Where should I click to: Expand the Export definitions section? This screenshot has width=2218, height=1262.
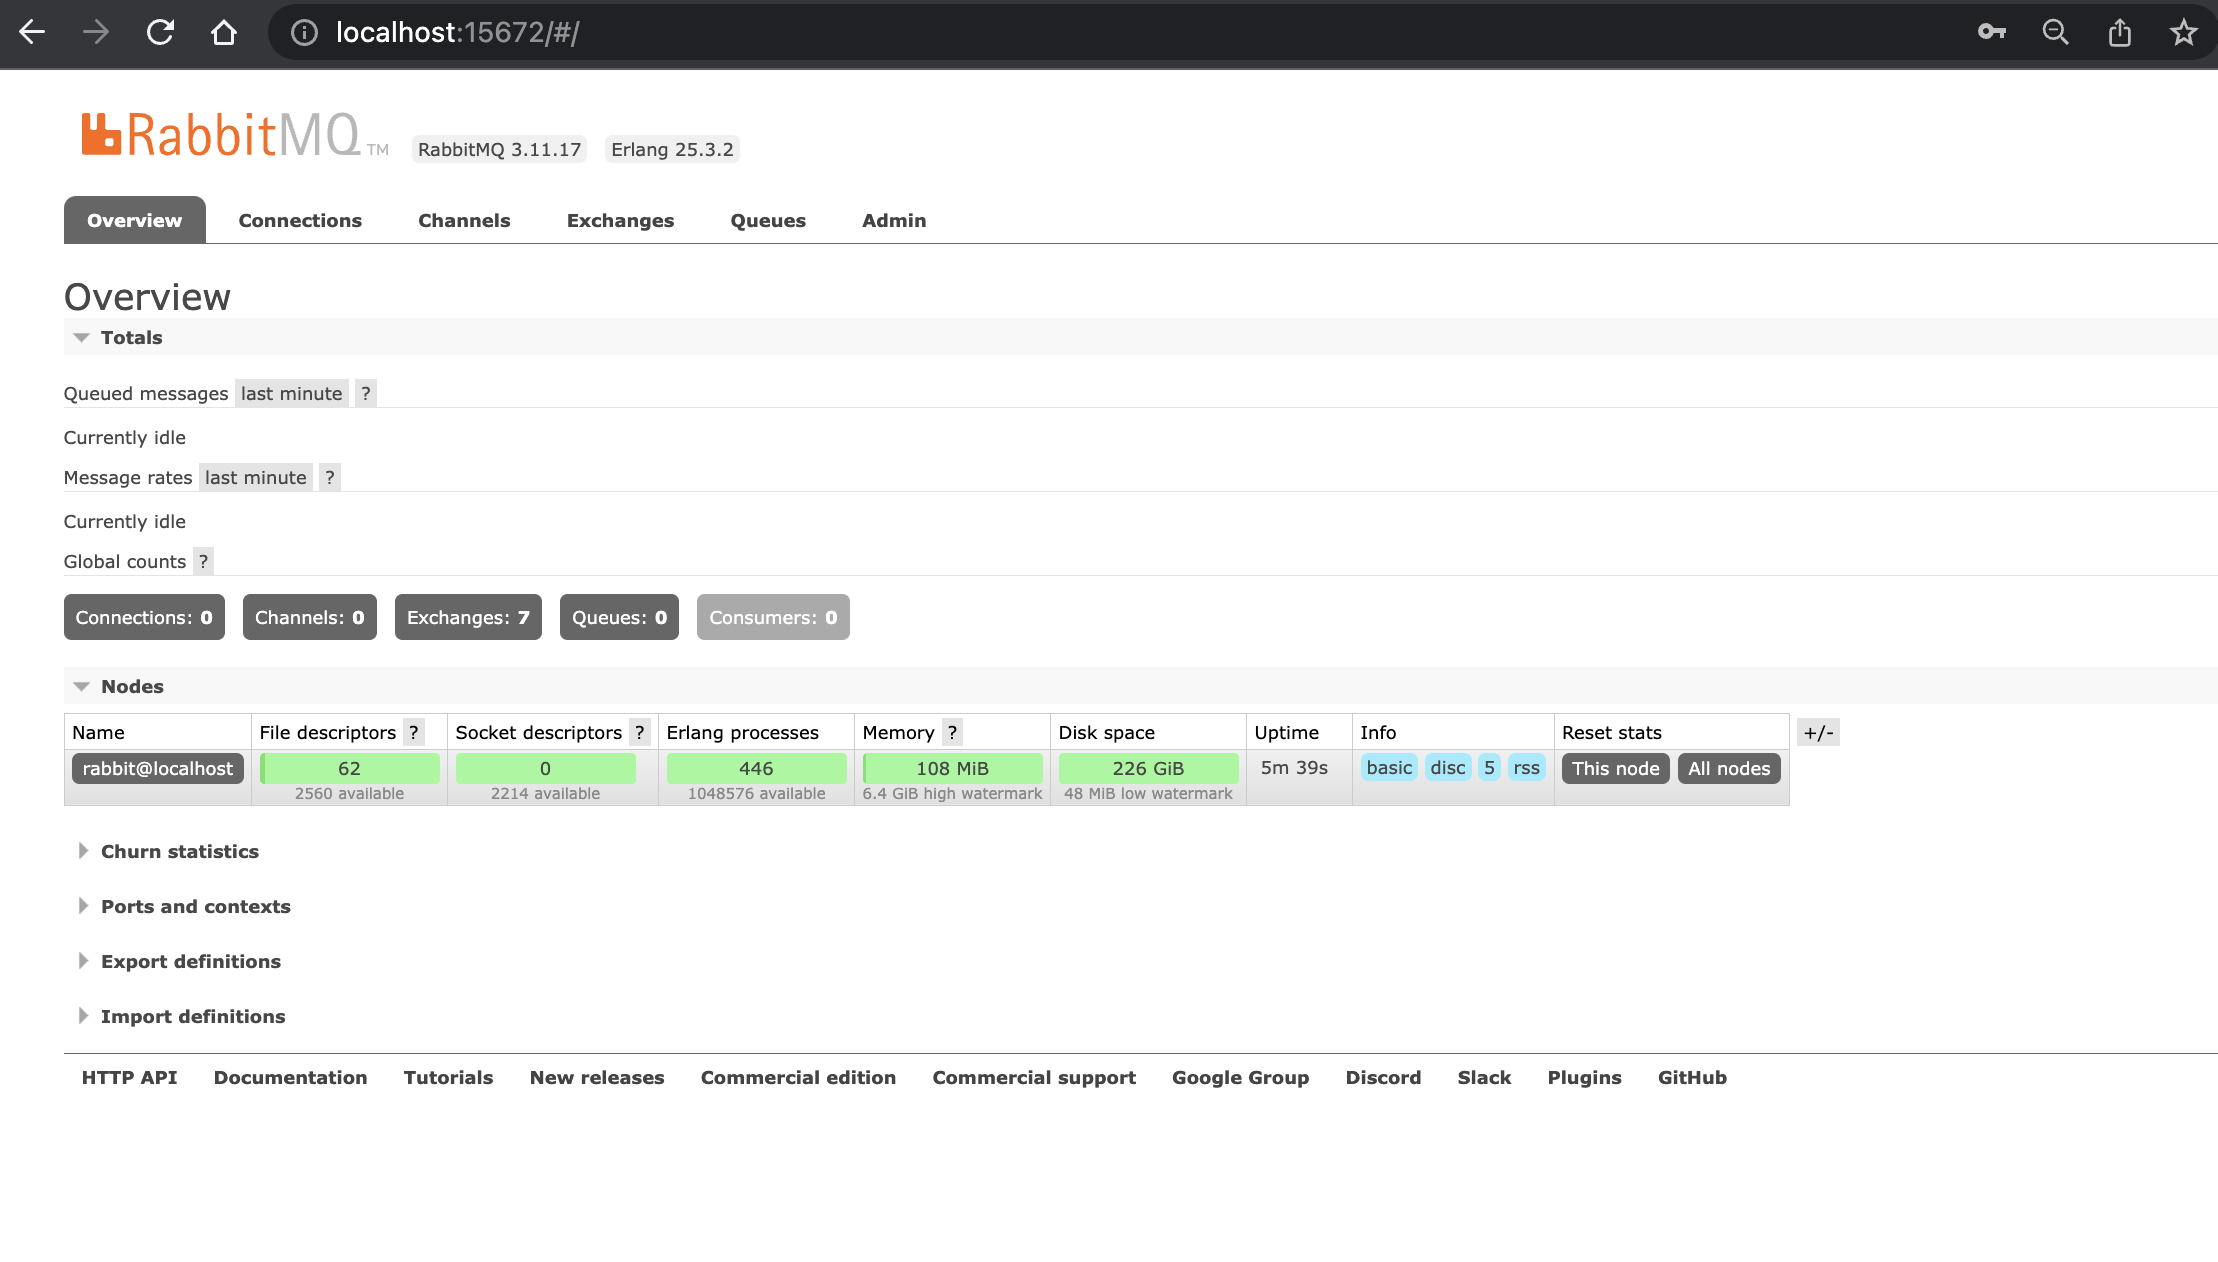tap(190, 961)
